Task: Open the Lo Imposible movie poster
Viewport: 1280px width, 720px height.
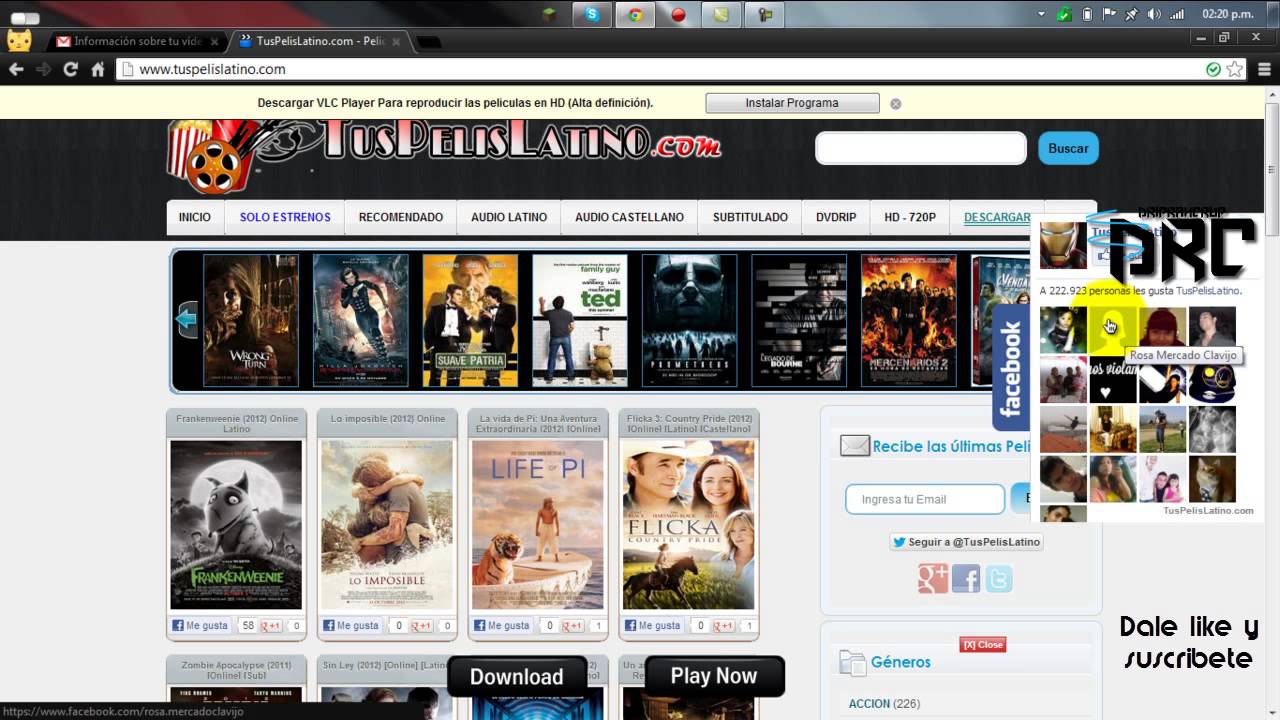Action: coord(387,525)
